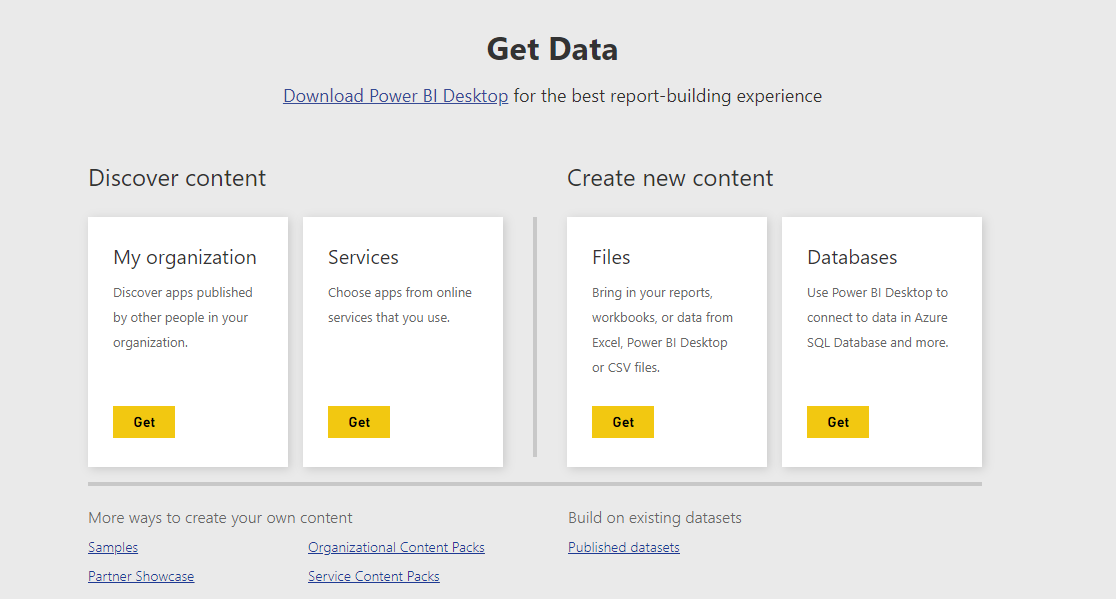Viewport: 1116px width, 599px height.
Task: Follow the Partner Showcase link
Action: click(141, 576)
